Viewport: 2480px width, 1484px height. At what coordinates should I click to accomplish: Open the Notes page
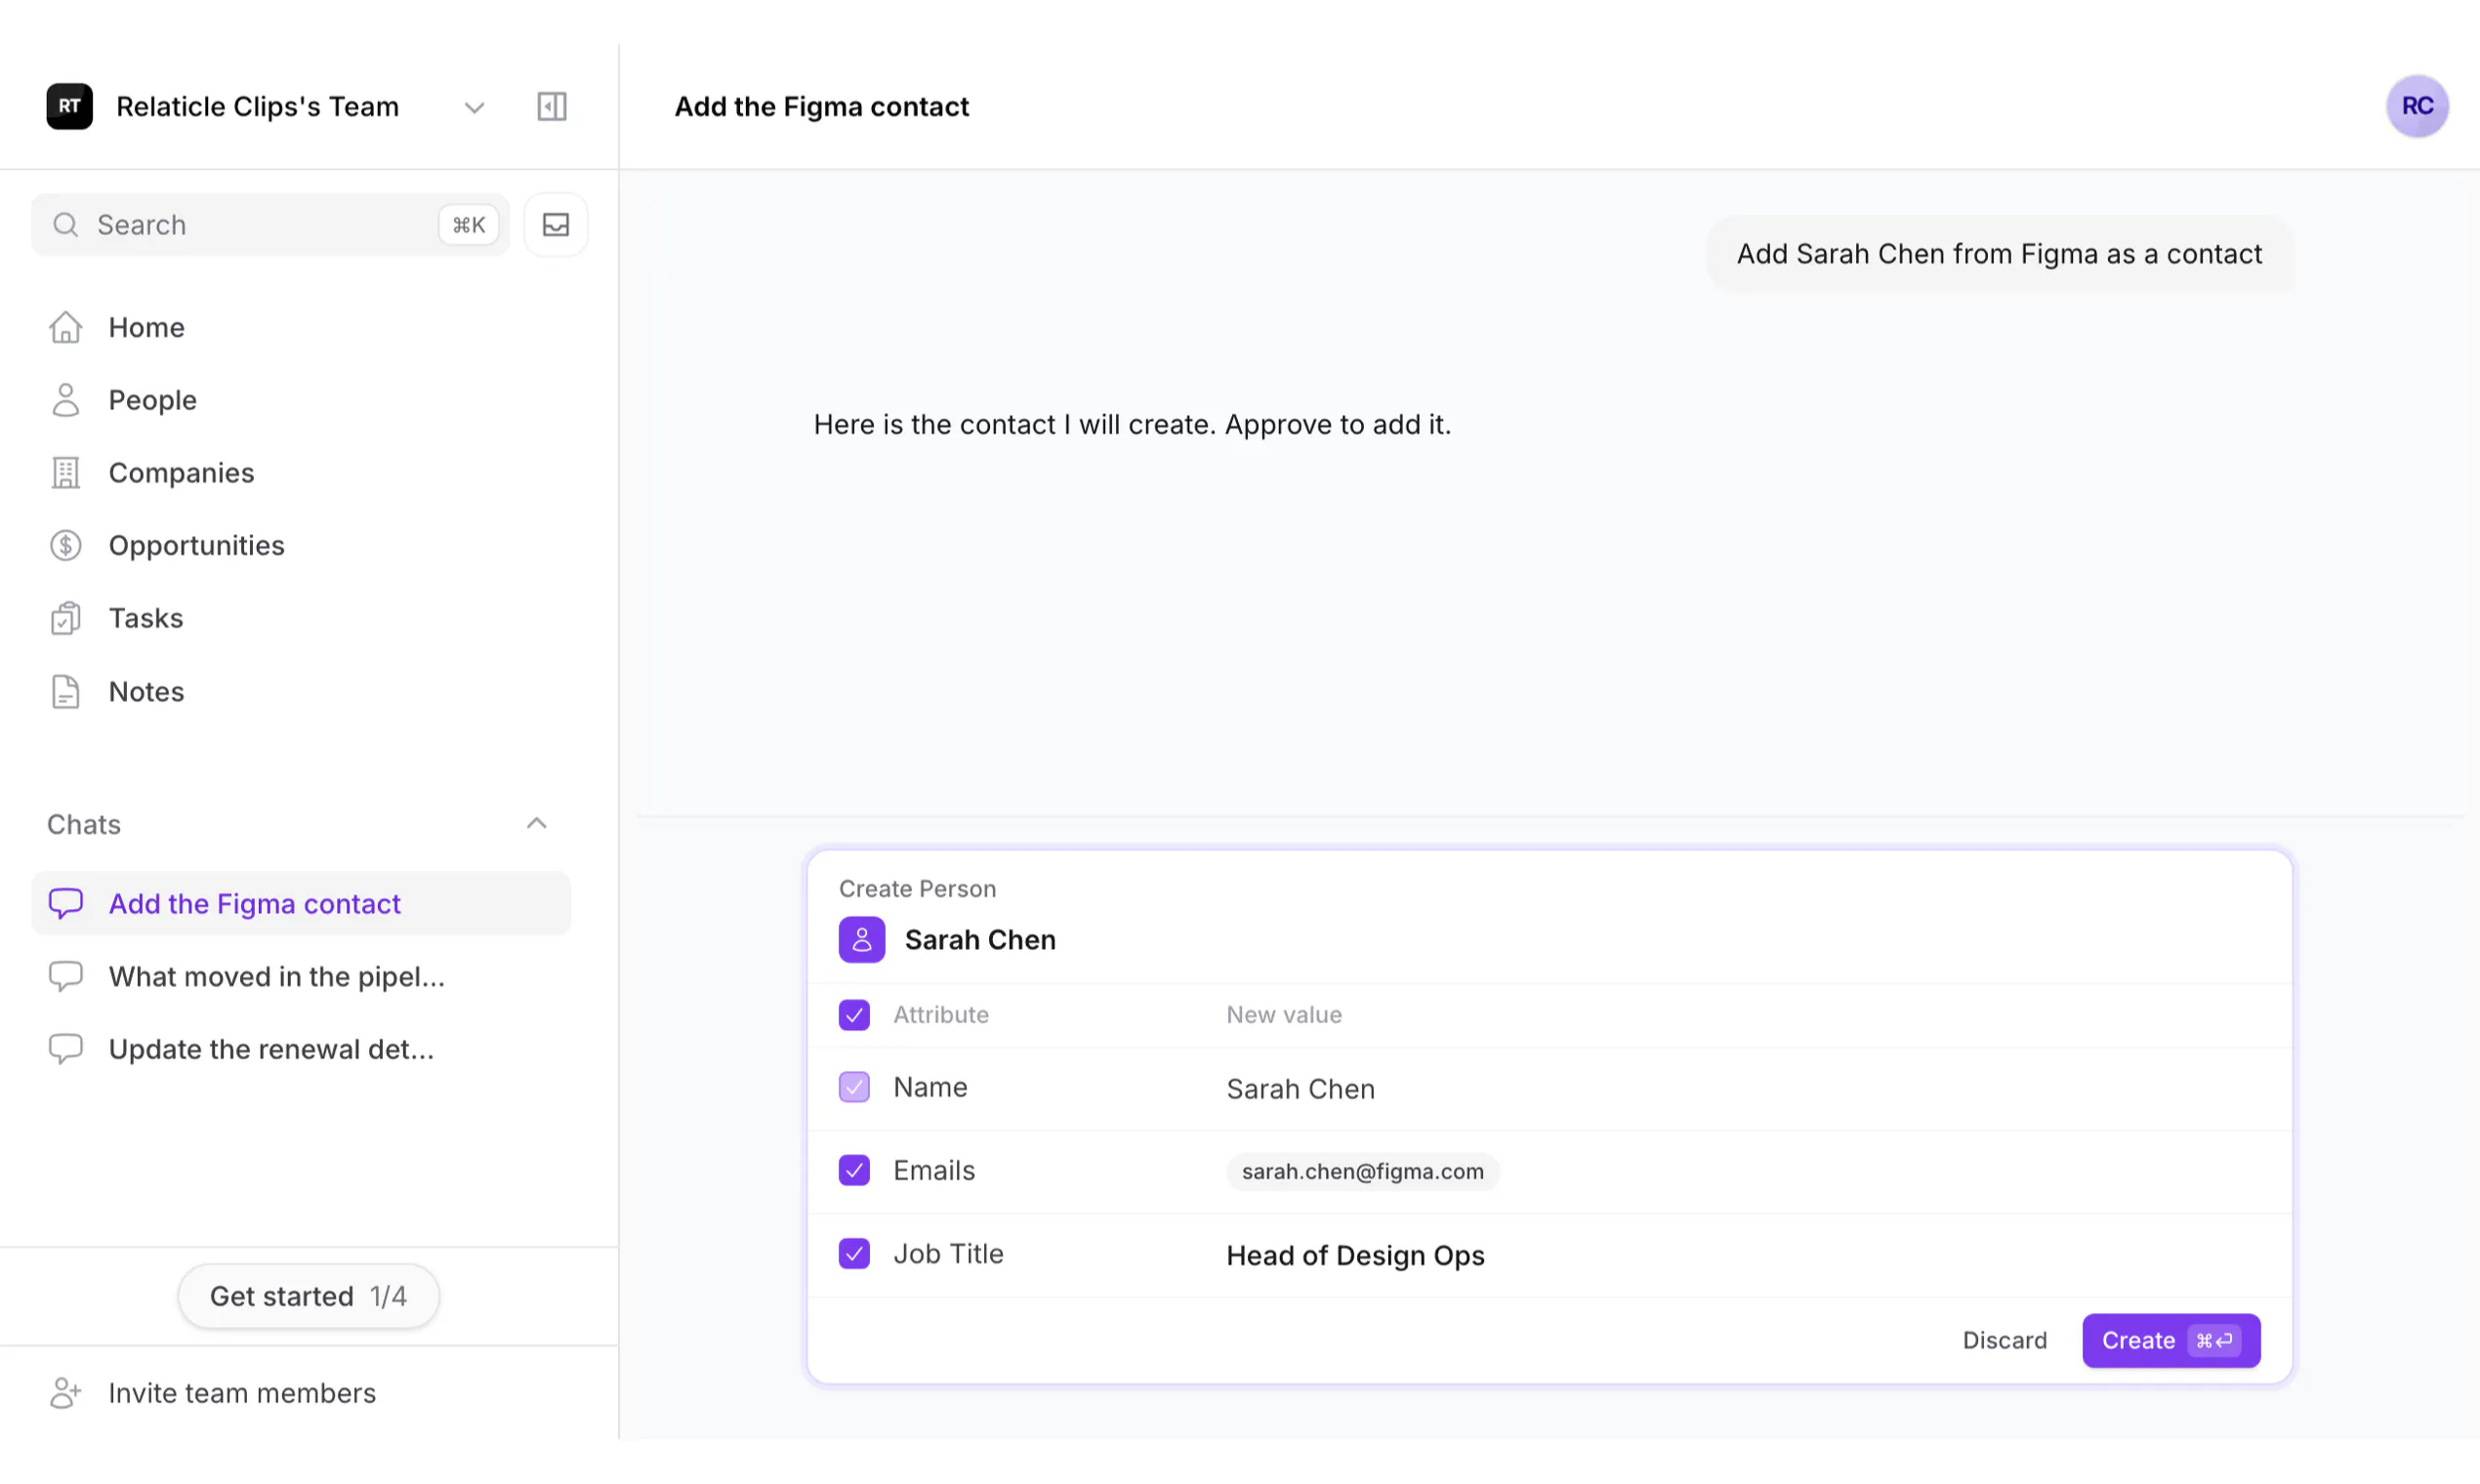(x=301, y=691)
